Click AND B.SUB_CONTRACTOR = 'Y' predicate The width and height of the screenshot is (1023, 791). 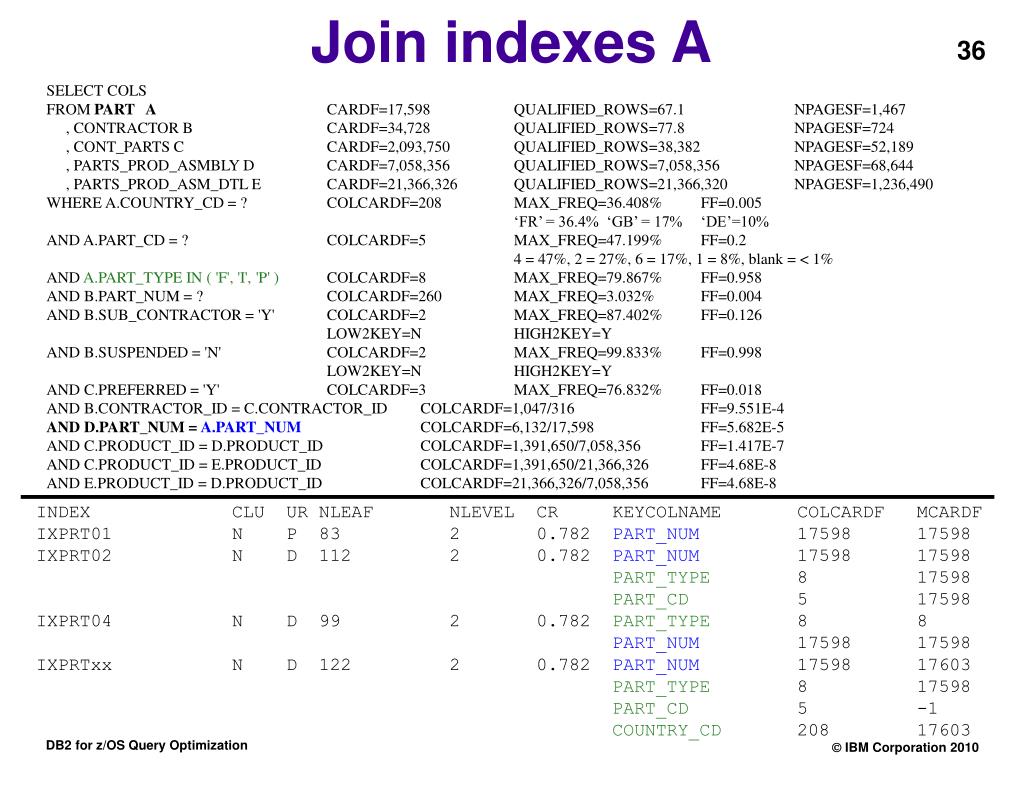(x=160, y=315)
